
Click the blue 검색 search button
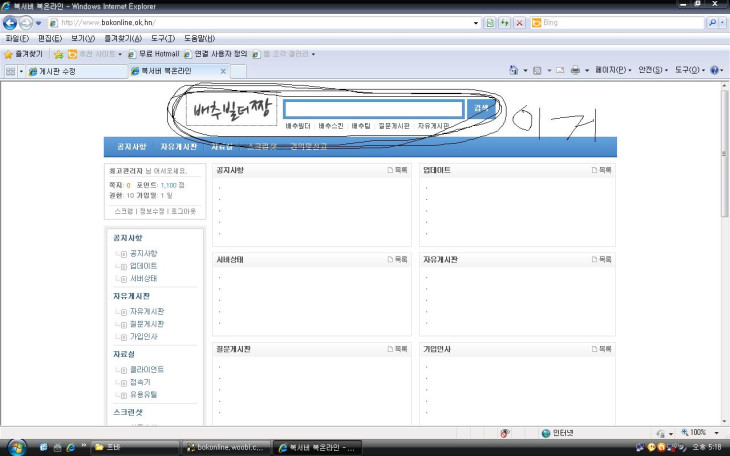tap(481, 108)
